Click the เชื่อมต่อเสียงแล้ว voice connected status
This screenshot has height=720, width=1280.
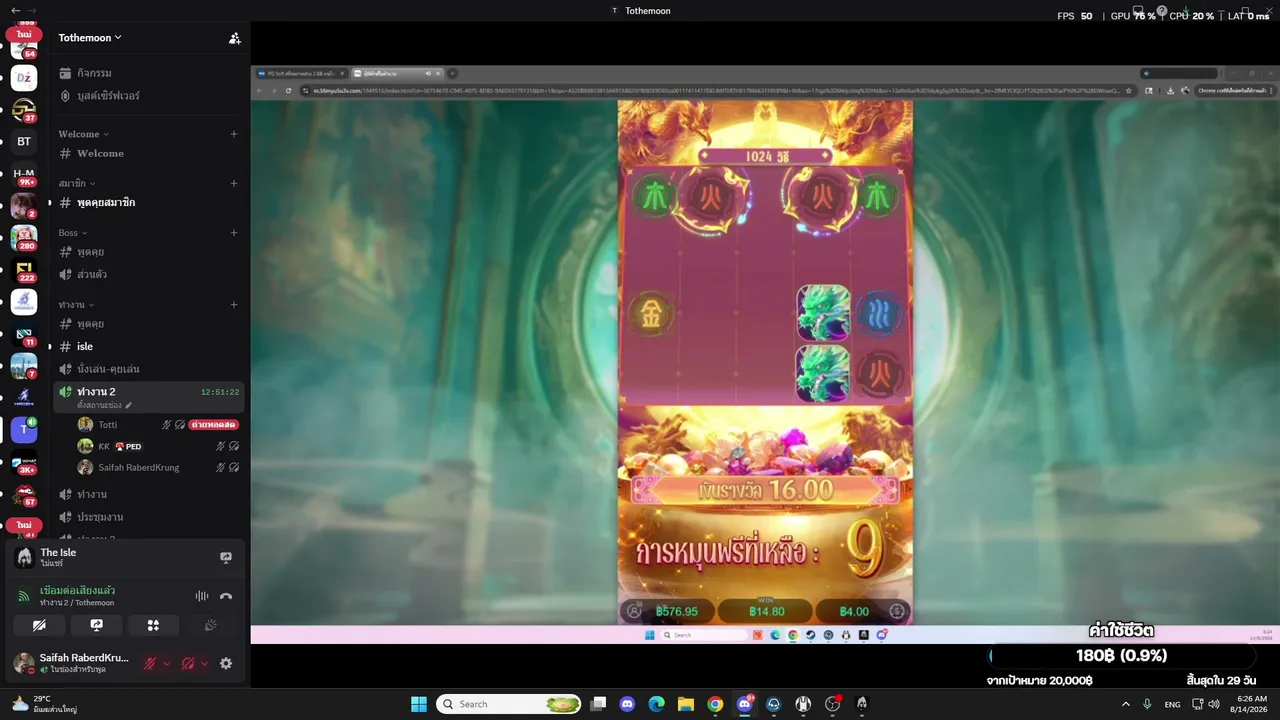tap(78, 590)
